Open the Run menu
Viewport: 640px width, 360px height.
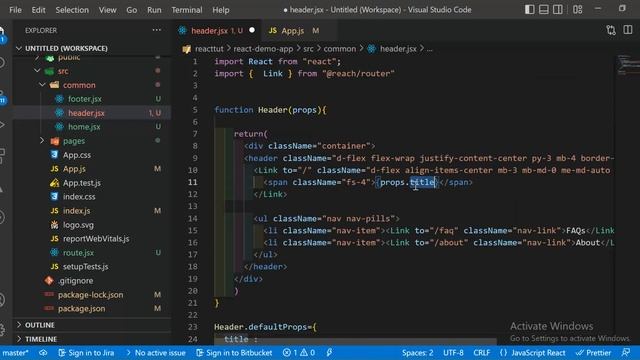pyautogui.click(x=154, y=10)
